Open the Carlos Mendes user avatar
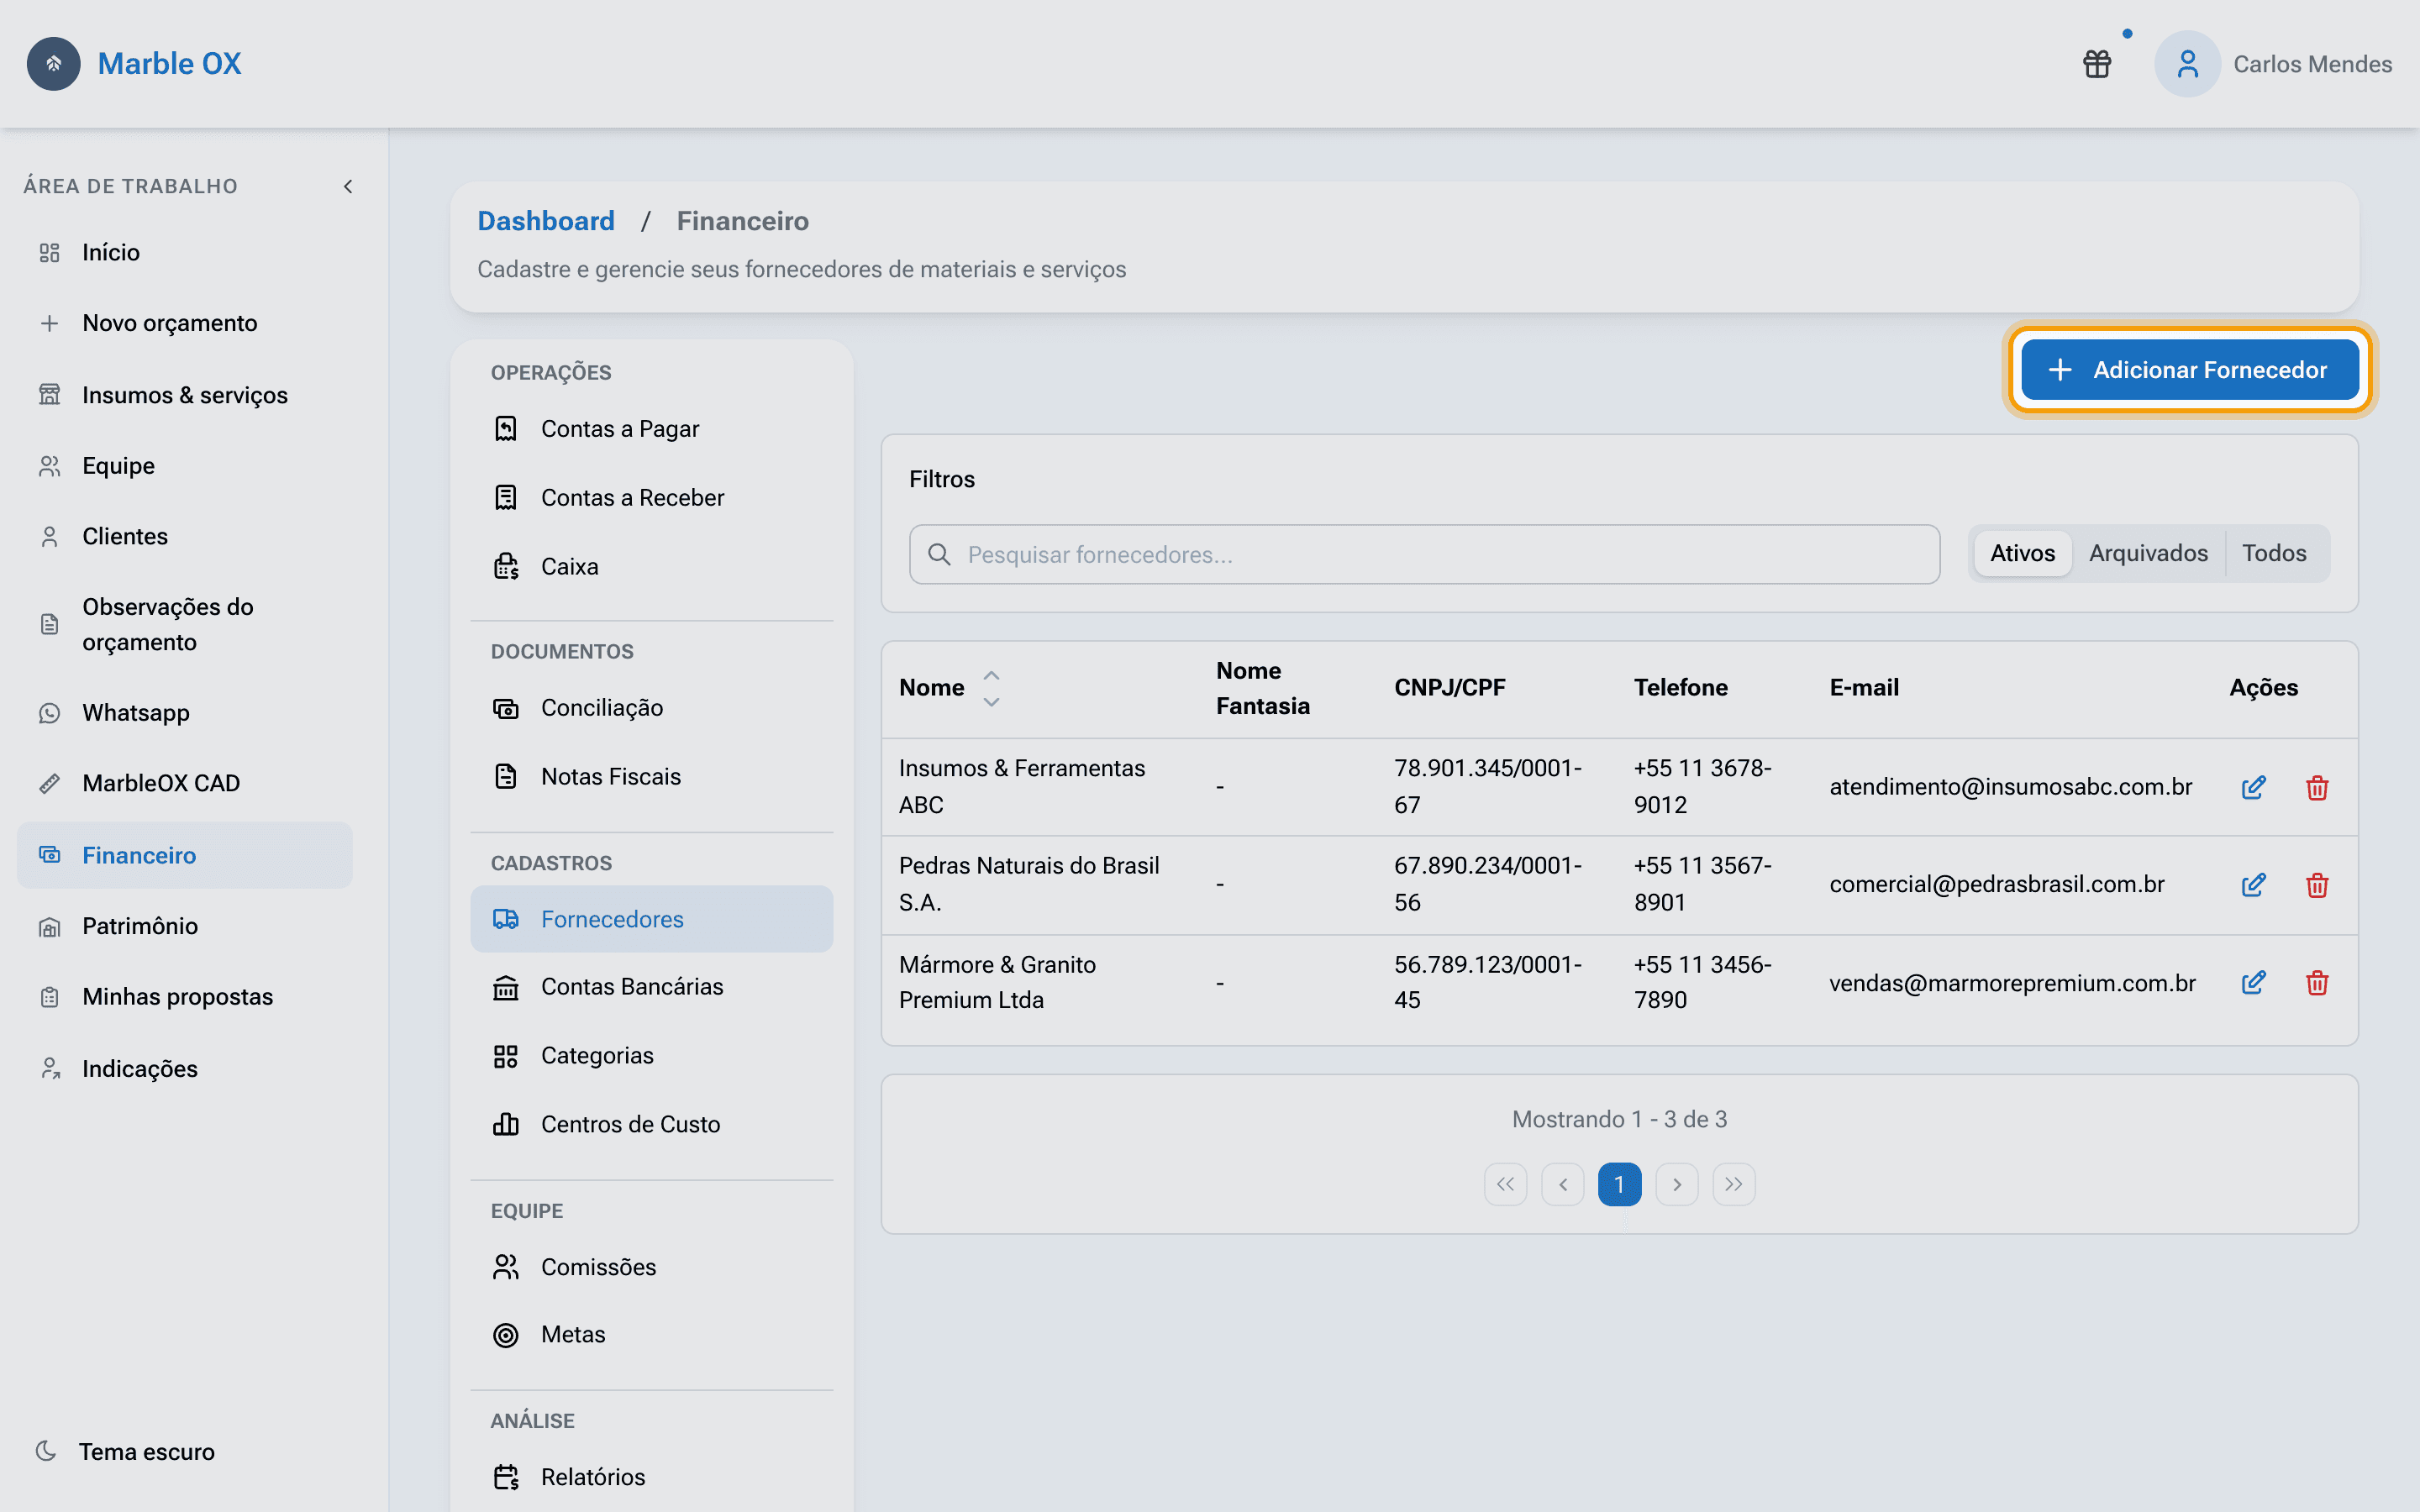 tap(2187, 64)
